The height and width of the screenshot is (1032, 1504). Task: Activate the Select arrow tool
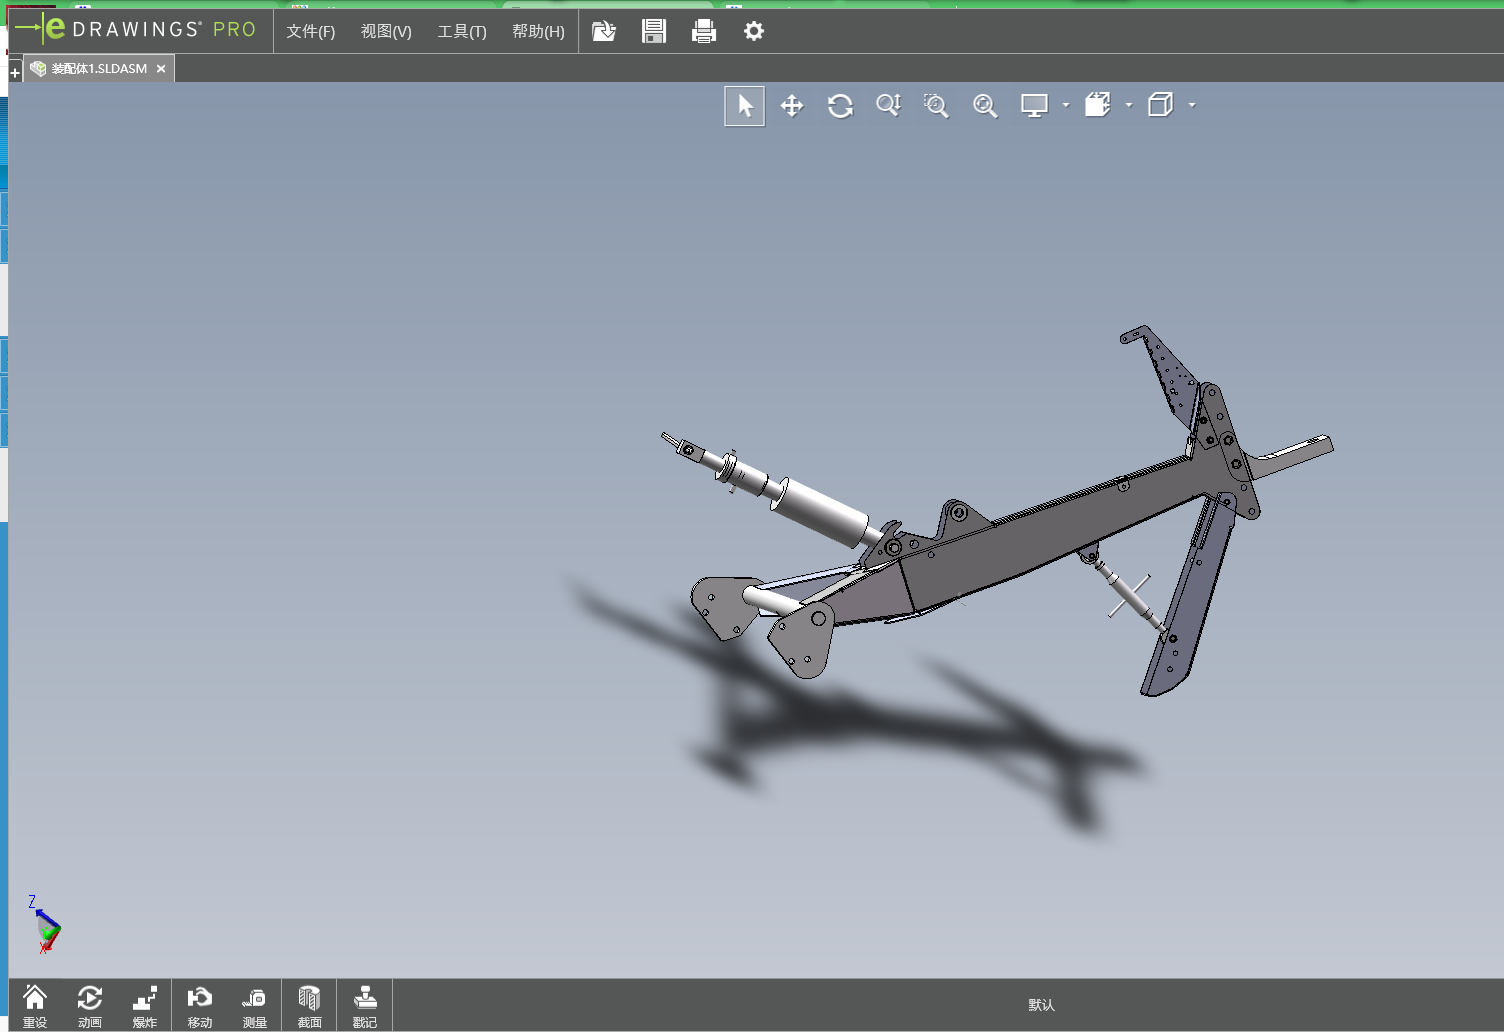[x=745, y=106]
